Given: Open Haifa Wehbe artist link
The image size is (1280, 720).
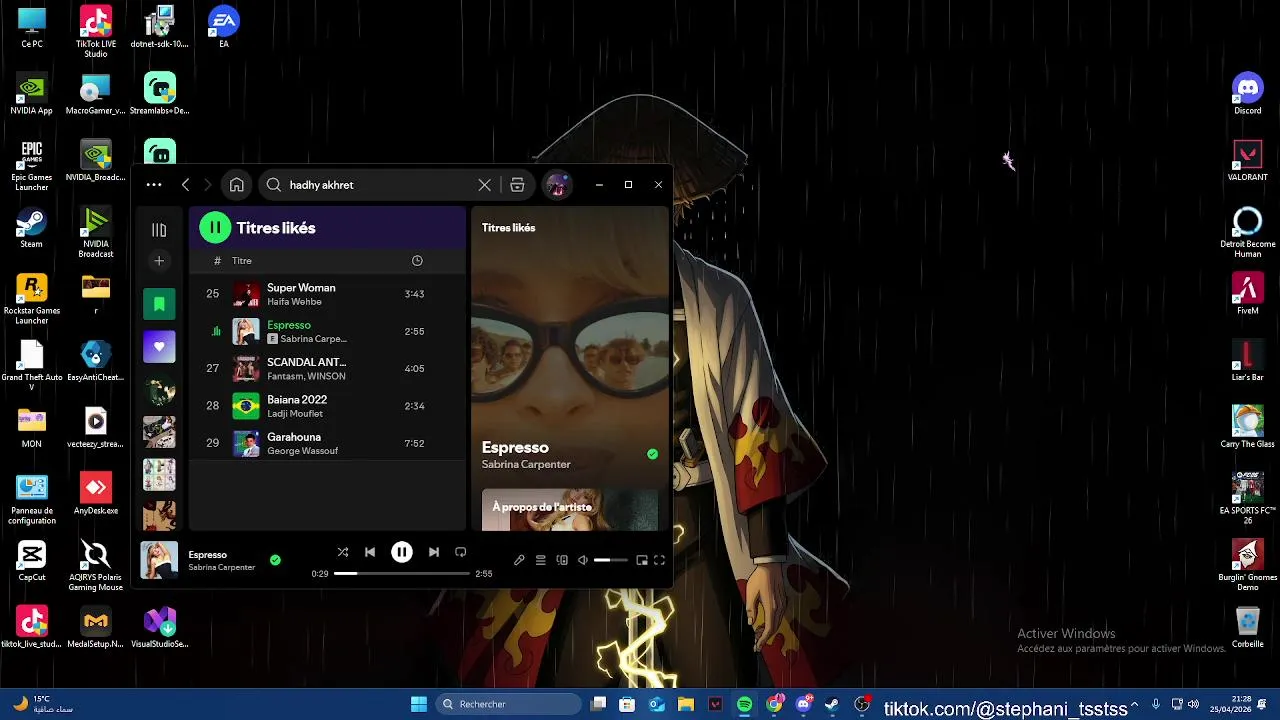Looking at the screenshot, I should point(294,302).
